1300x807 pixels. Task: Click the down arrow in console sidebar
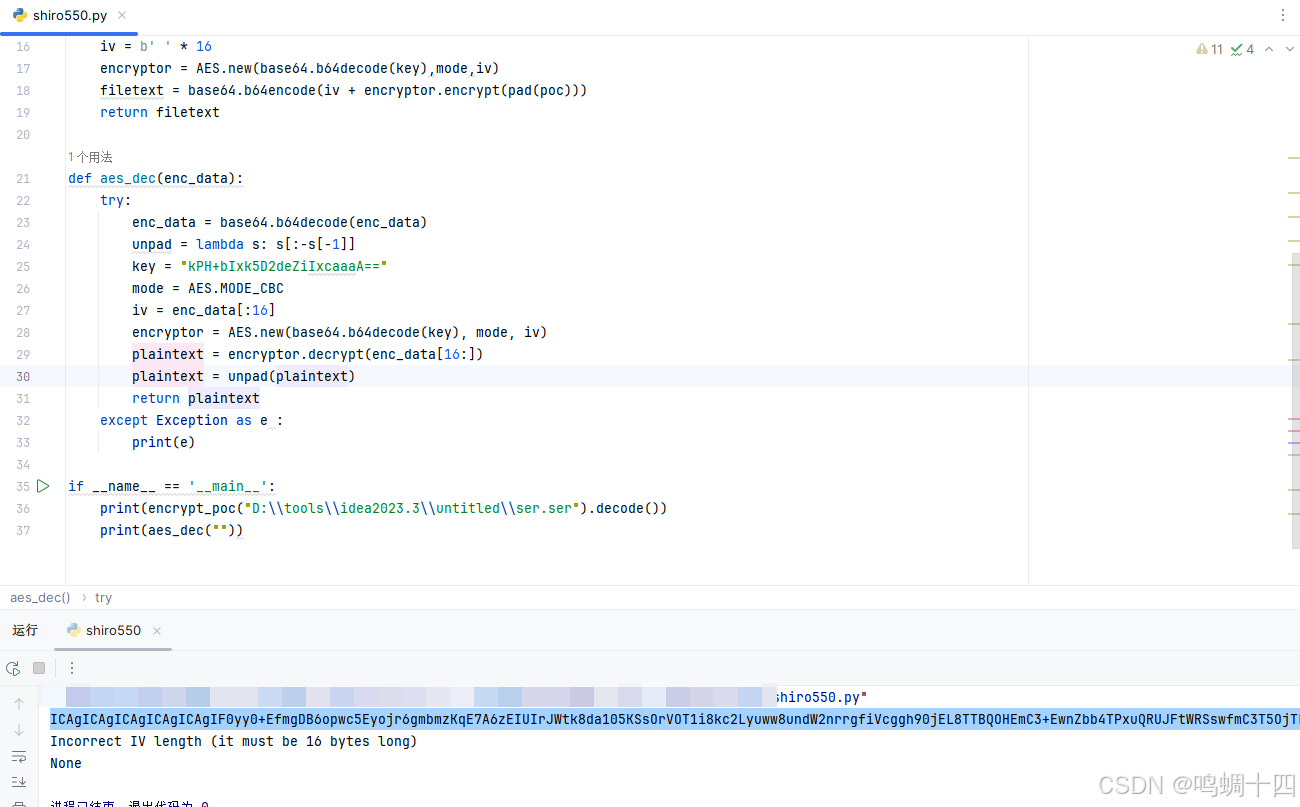pos(18,730)
